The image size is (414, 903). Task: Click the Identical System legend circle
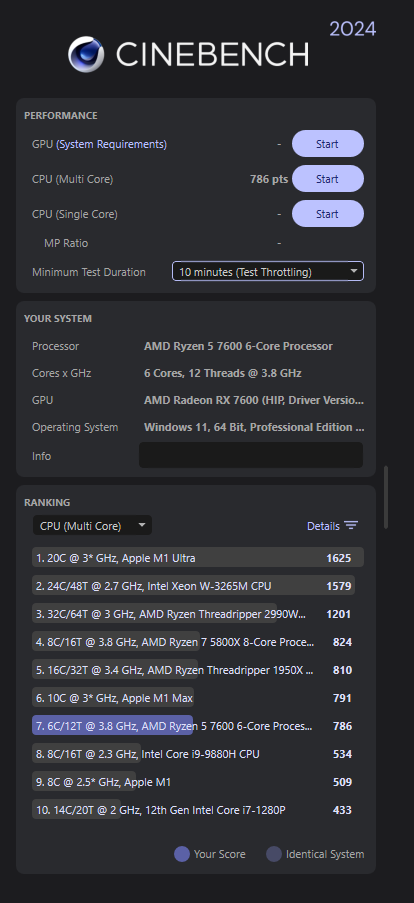(x=274, y=854)
